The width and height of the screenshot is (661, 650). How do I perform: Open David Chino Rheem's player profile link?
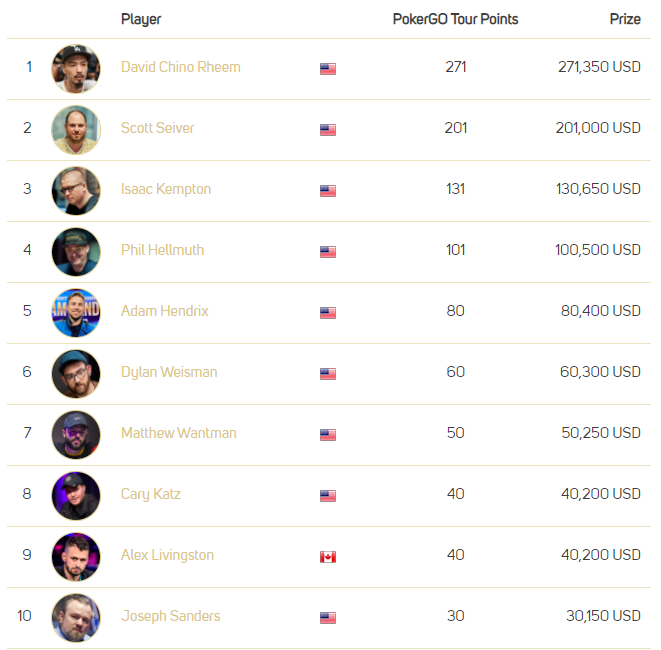point(180,67)
